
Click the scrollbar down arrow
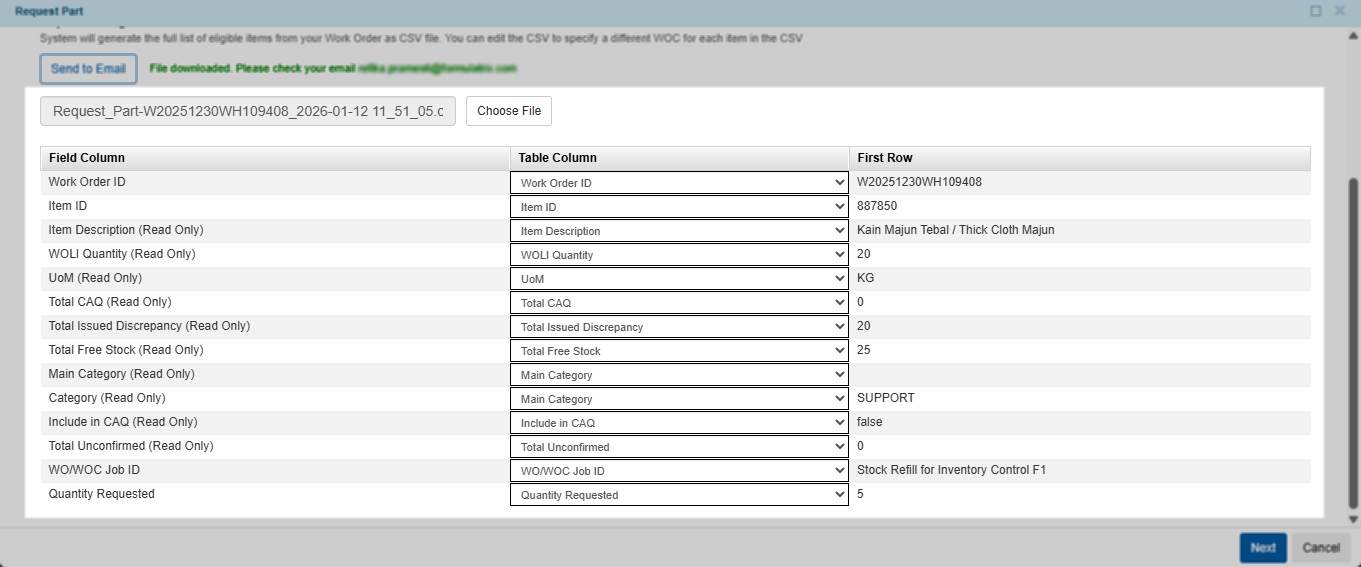(1354, 519)
